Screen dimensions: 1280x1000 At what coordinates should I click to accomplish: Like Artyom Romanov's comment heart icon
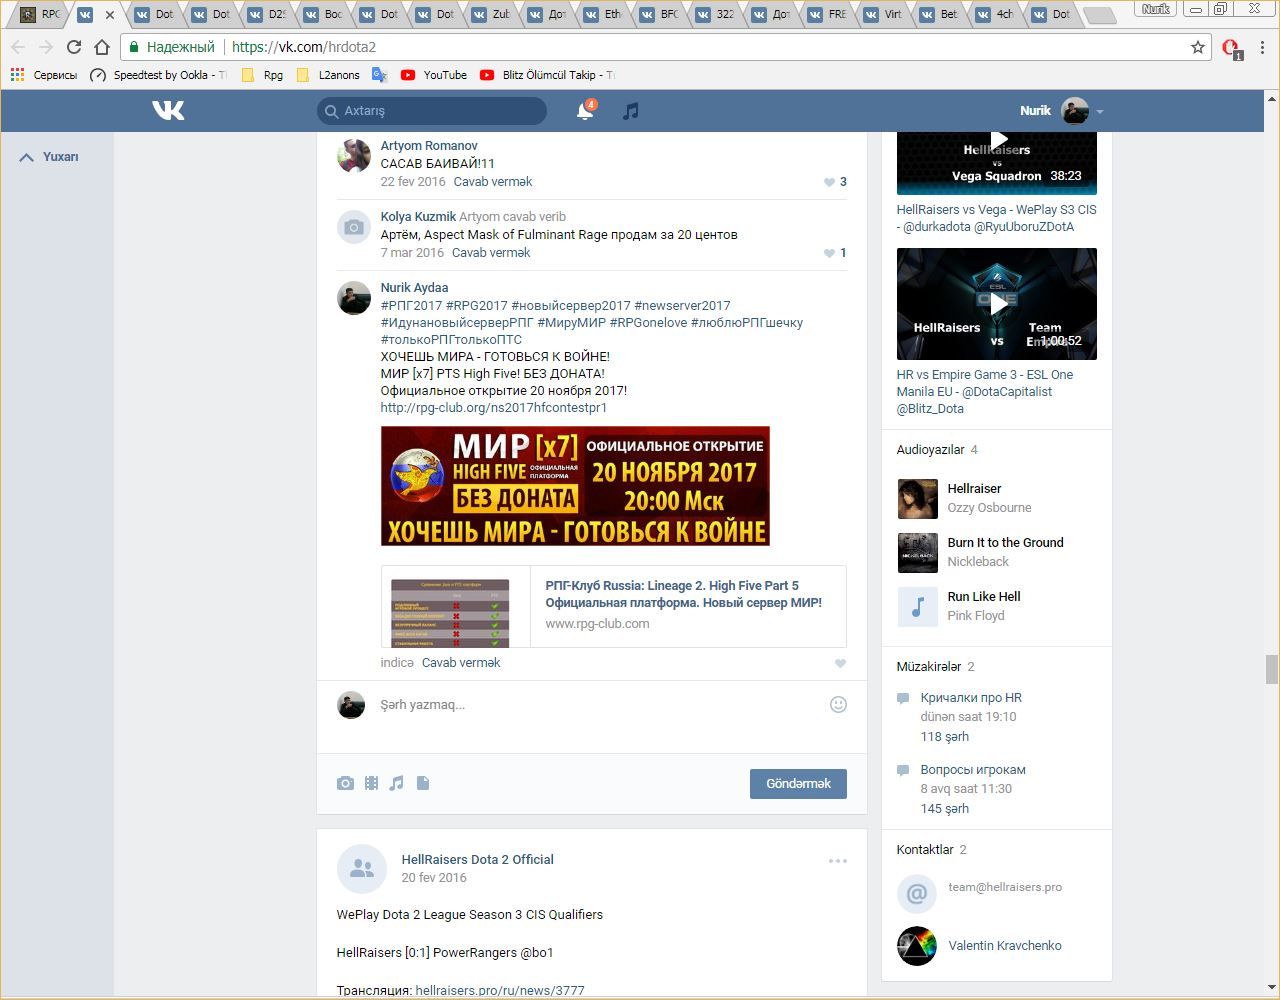coord(829,182)
